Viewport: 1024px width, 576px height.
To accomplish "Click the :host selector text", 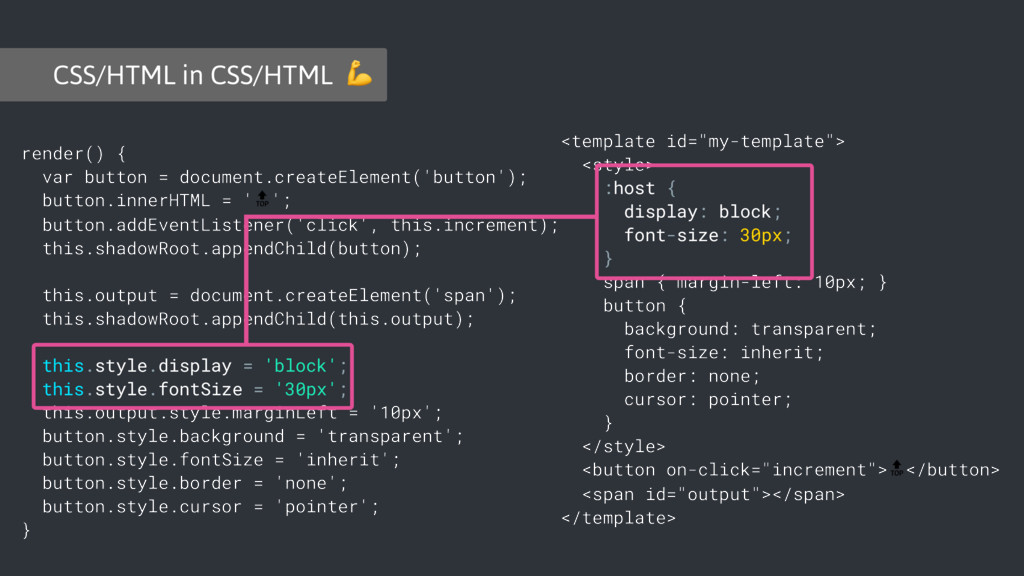I will point(630,189).
